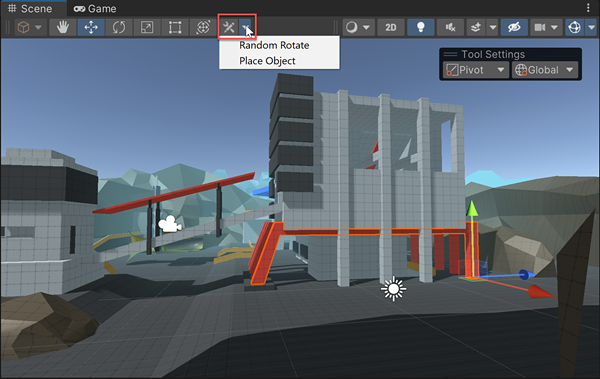600x379 pixels.
Task: Select the Transform tool
Action: (203, 27)
